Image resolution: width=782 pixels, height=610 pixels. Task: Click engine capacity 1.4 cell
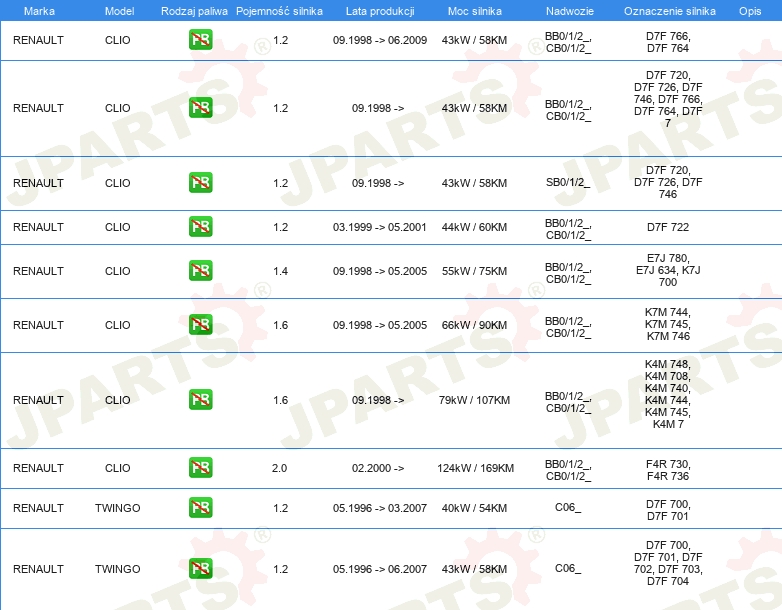pyautogui.click(x=280, y=271)
